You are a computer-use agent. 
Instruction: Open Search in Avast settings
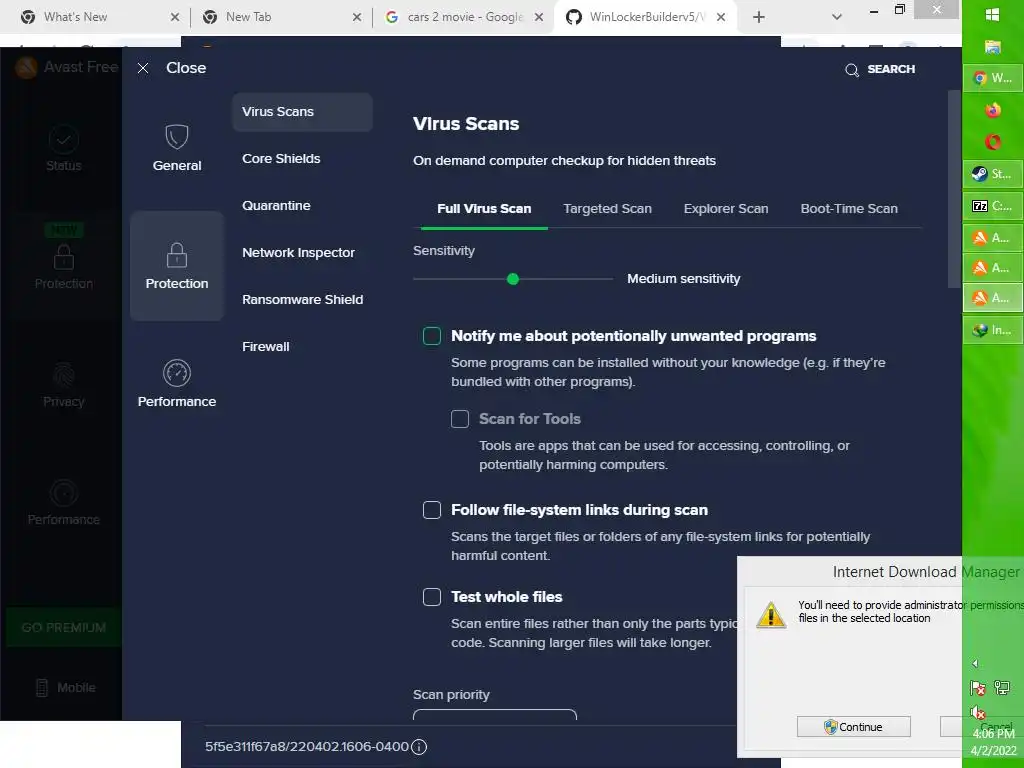(x=880, y=69)
